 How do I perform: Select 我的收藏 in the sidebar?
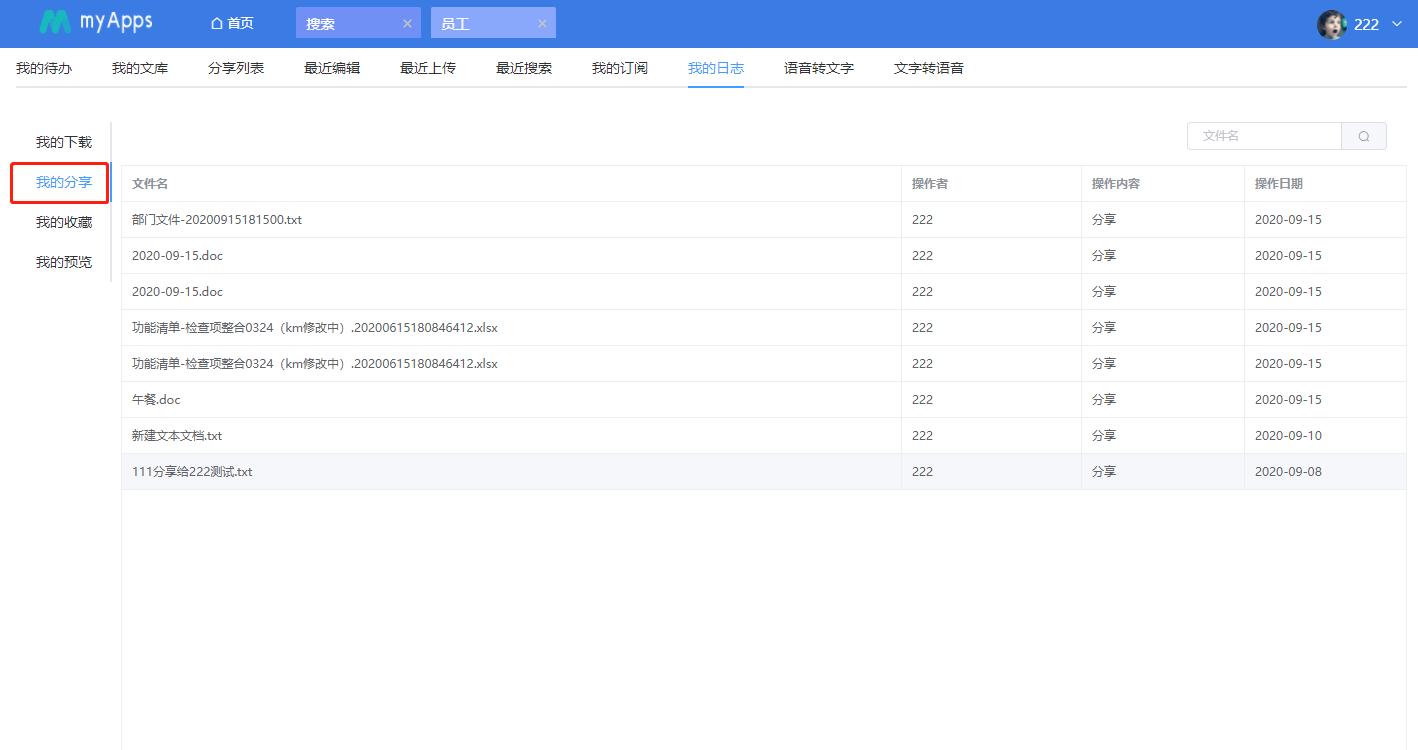[64, 222]
